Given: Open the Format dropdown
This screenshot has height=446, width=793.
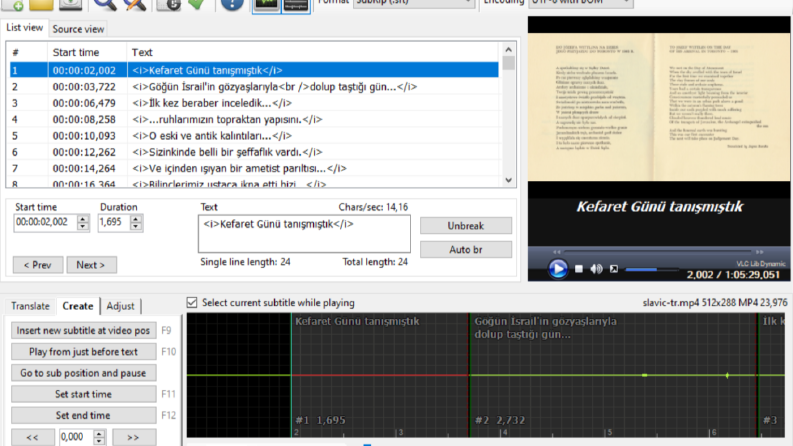Looking at the screenshot, I should coord(413,3).
